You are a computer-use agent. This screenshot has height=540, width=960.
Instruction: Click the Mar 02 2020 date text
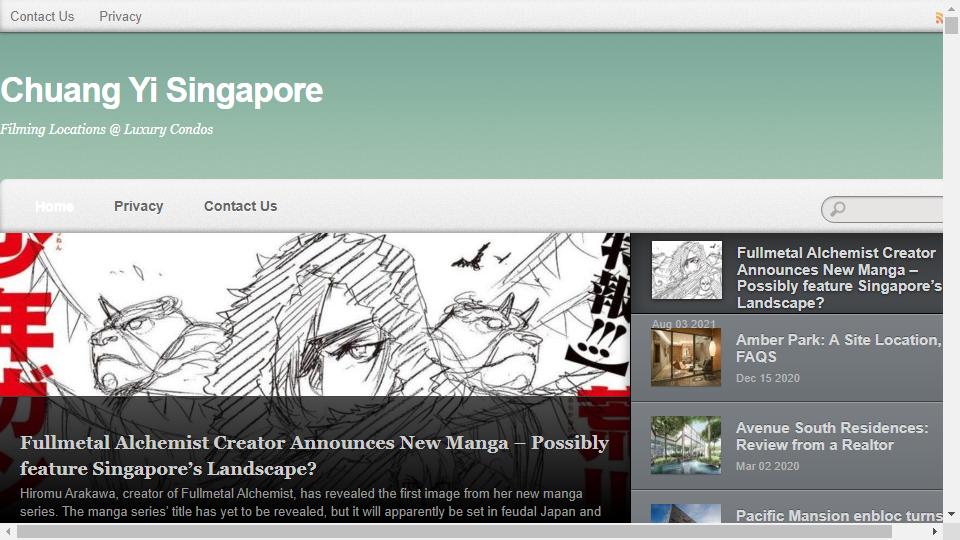pyautogui.click(x=767, y=467)
